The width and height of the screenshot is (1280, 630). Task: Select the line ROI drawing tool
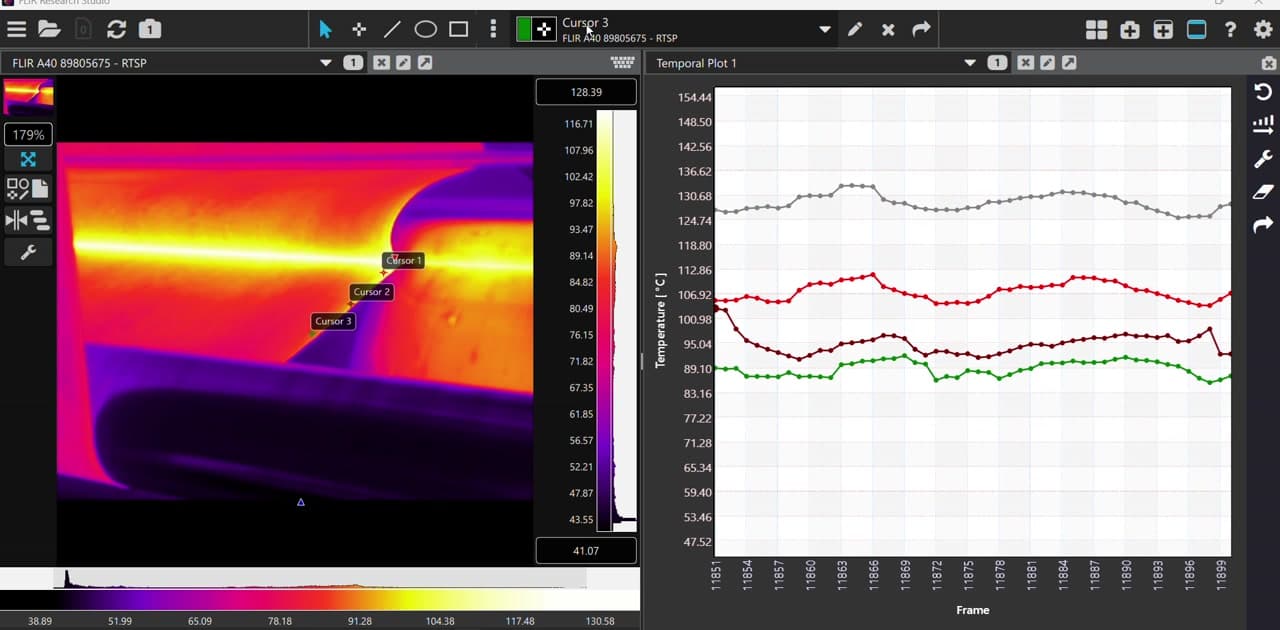(x=392, y=30)
